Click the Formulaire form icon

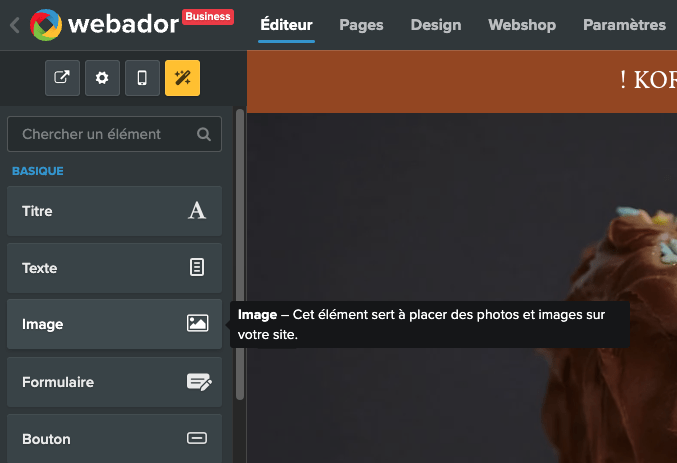tap(198, 381)
